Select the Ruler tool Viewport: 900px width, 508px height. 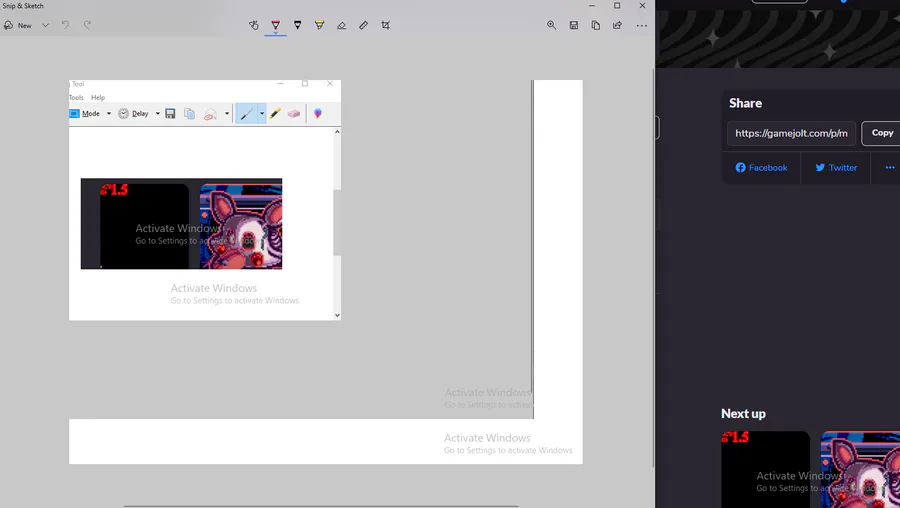(x=363, y=25)
